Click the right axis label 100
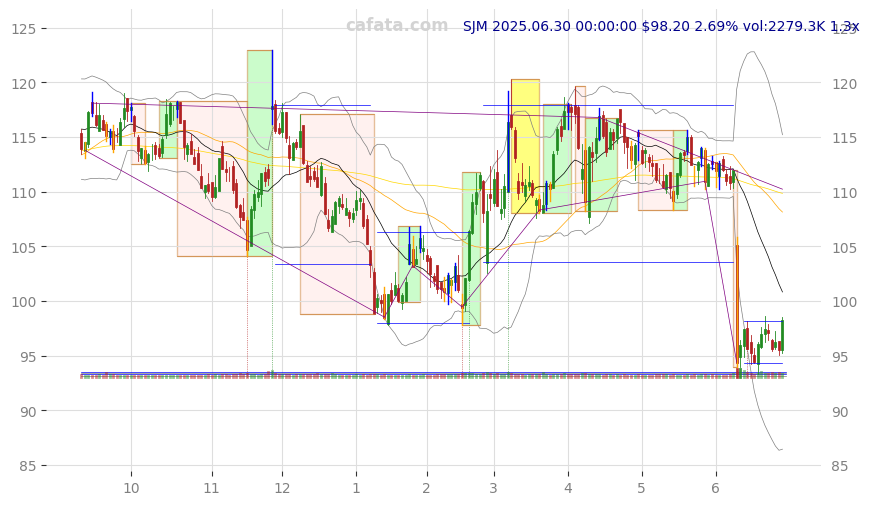Viewport: 869px width, 505px height. point(844,302)
